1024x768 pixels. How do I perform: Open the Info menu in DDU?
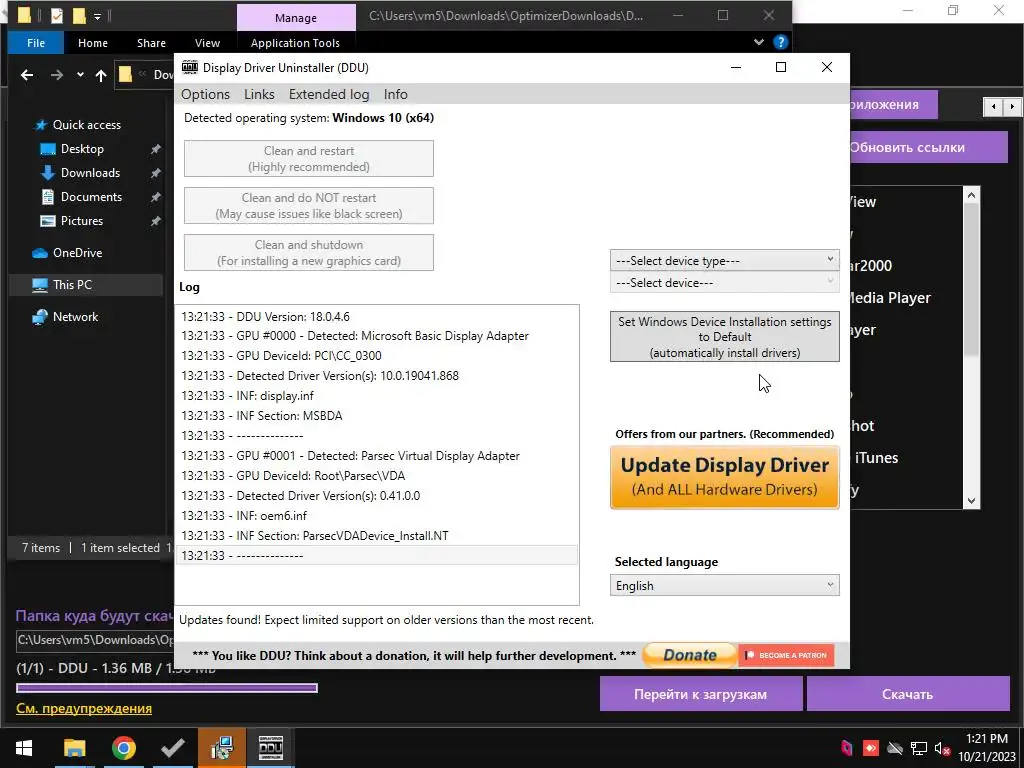[395, 94]
